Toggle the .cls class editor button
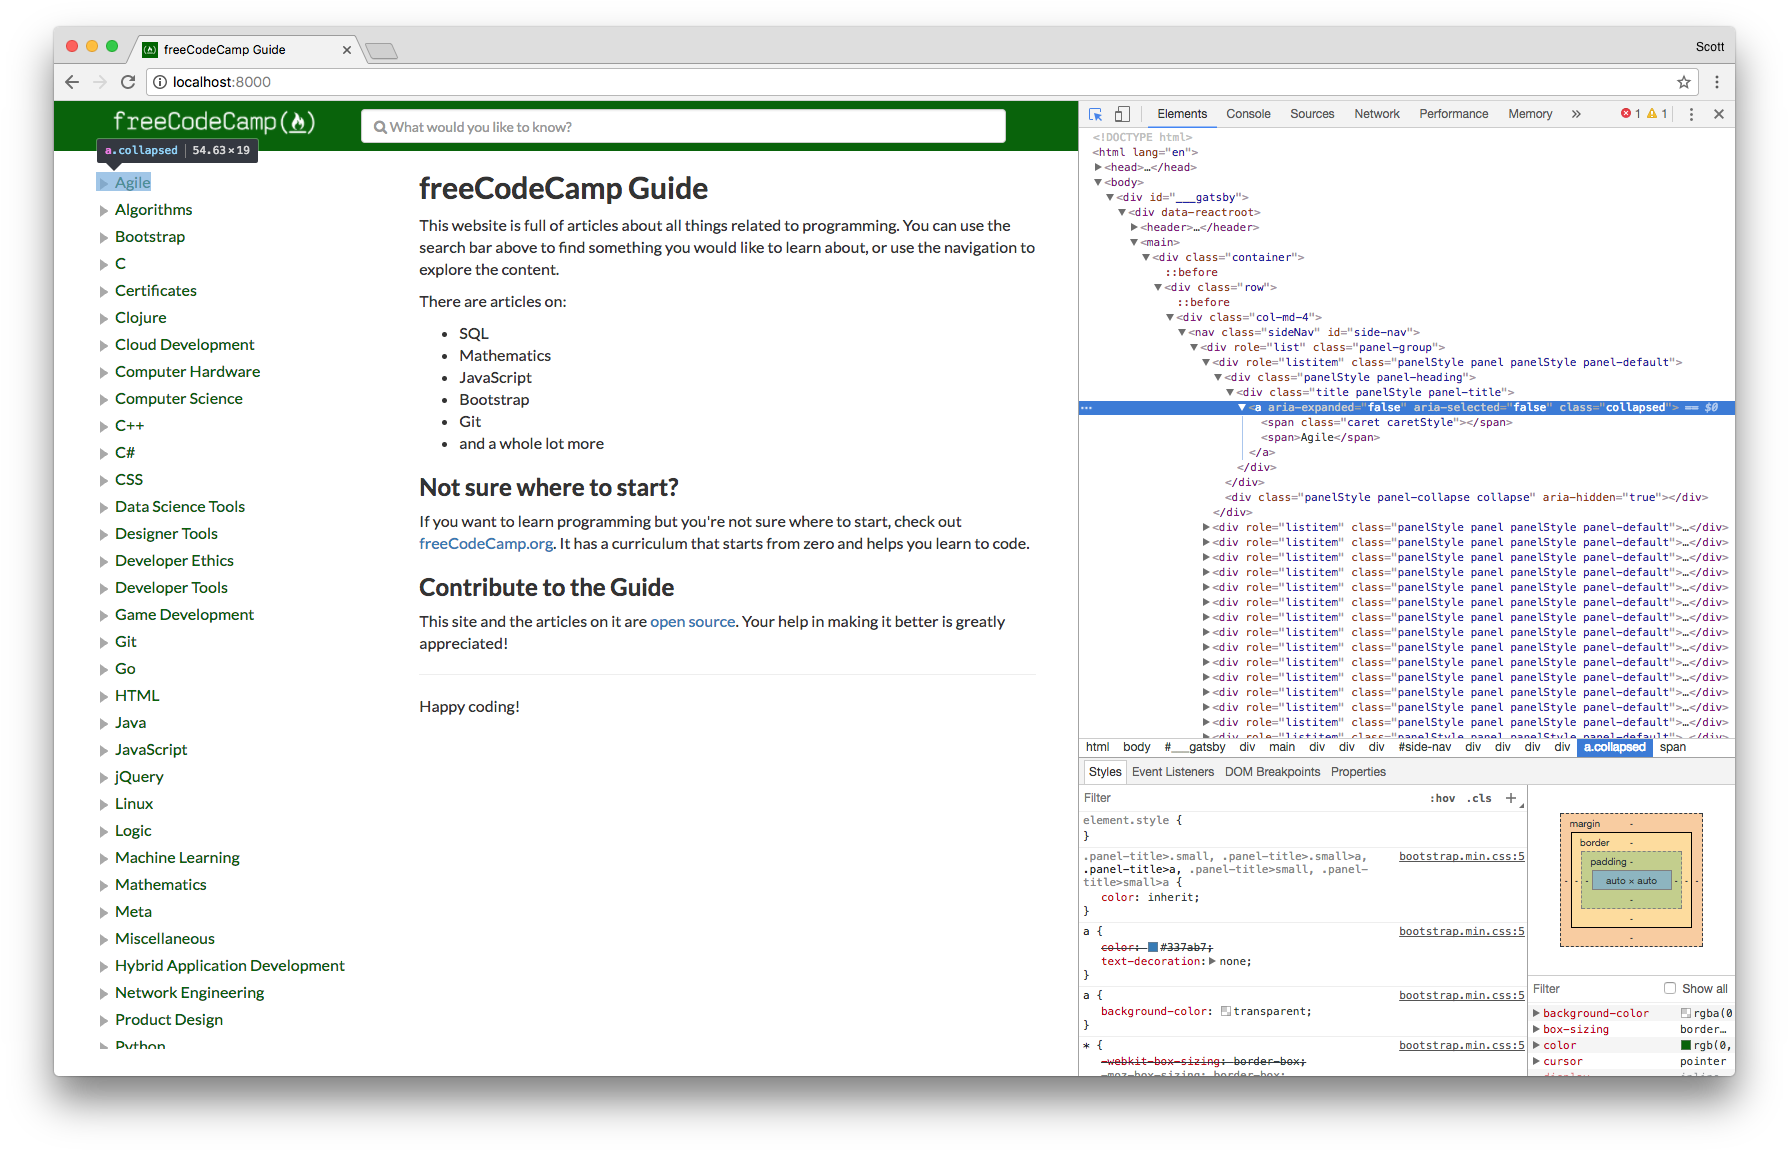This screenshot has width=1788, height=1150. tap(1479, 798)
